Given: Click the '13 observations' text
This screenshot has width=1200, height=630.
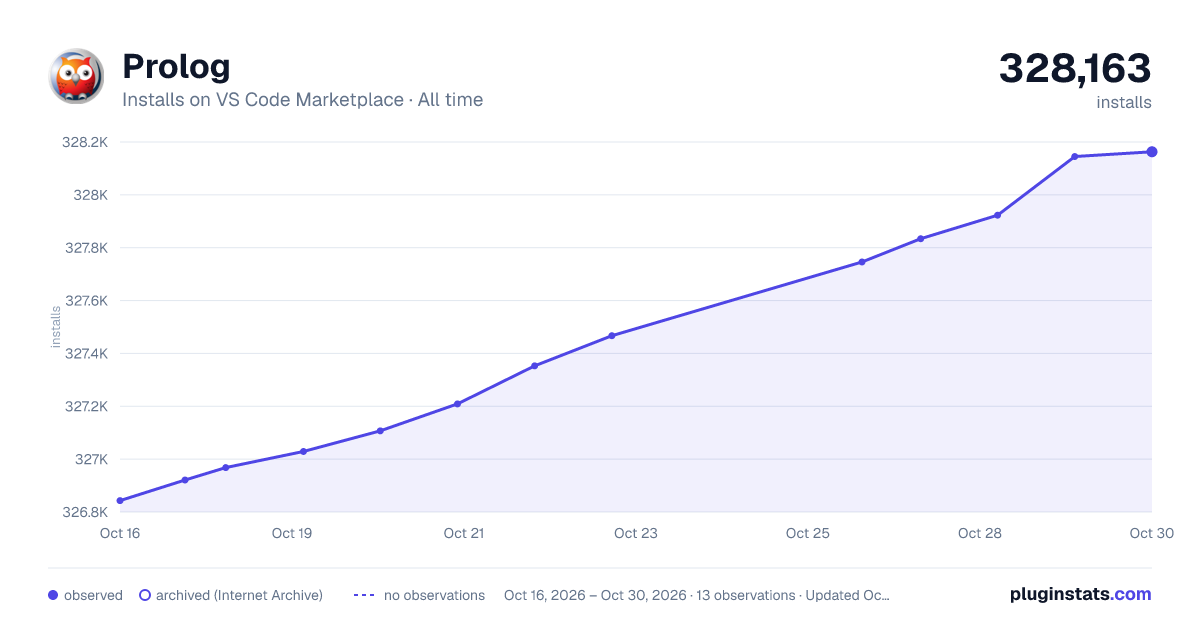Looking at the screenshot, I should point(745,595).
